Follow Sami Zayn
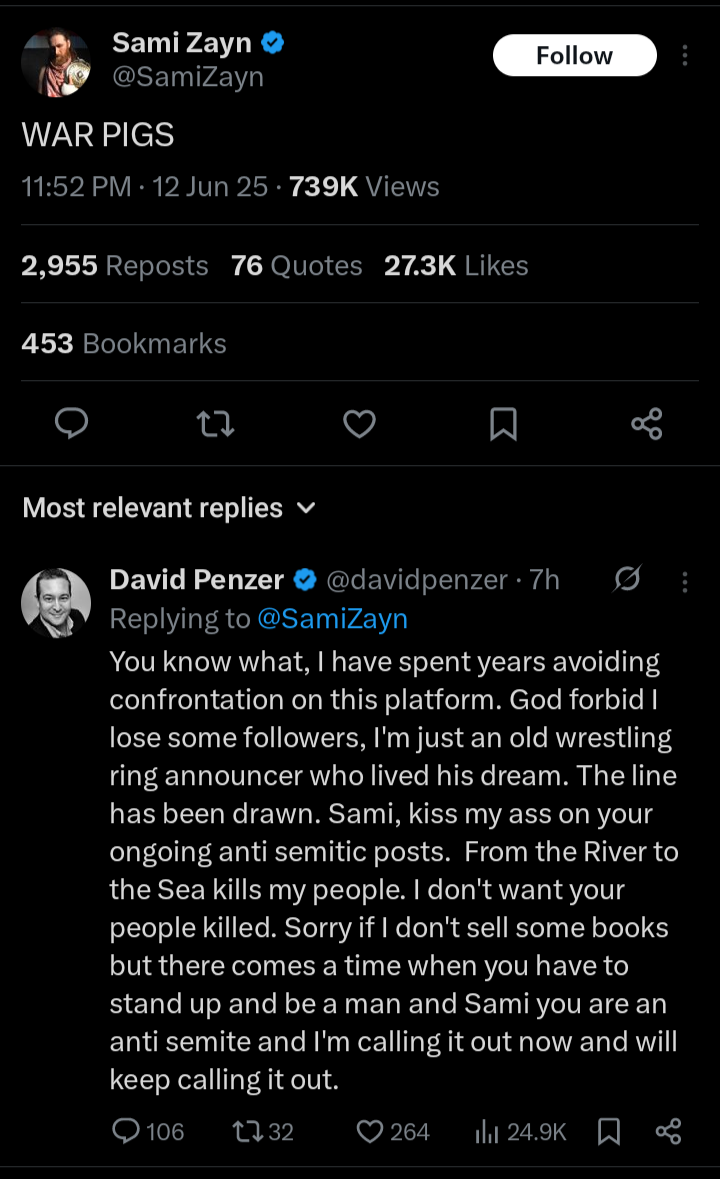The width and height of the screenshot is (720, 1179). click(x=574, y=56)
